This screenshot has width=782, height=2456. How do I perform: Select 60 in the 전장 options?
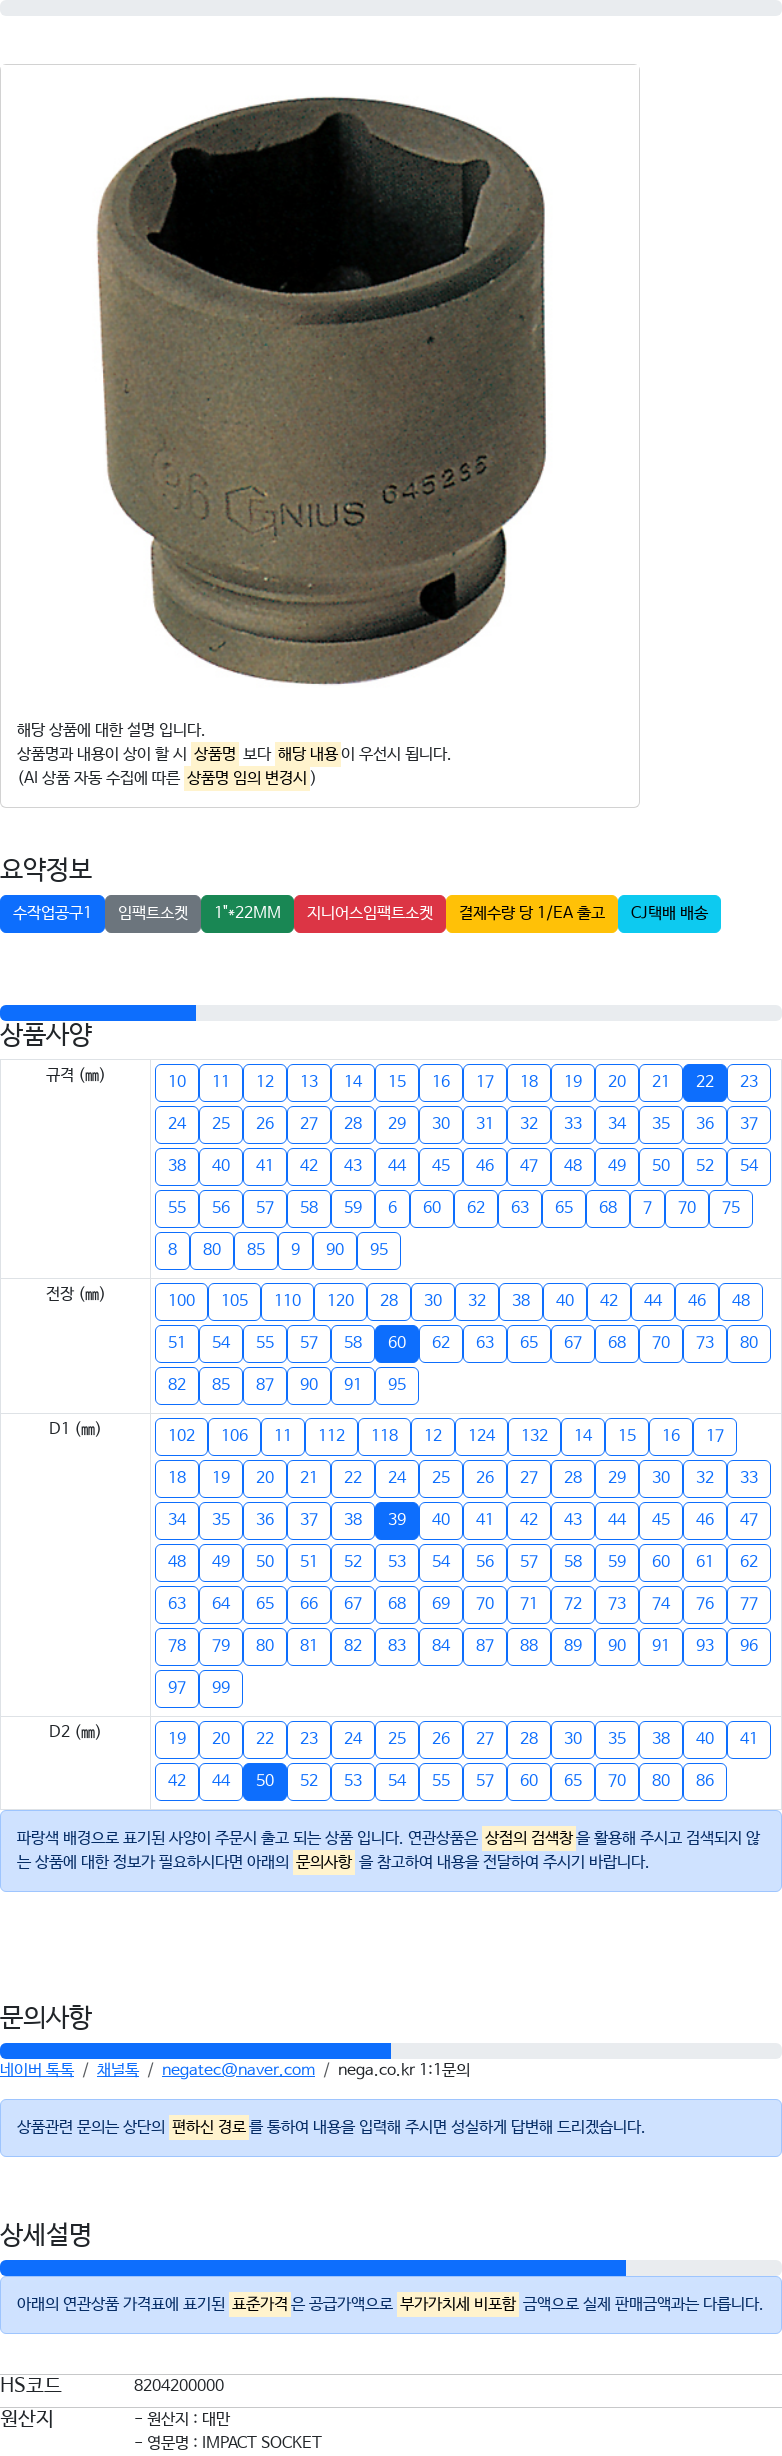tap(397, 1343)
